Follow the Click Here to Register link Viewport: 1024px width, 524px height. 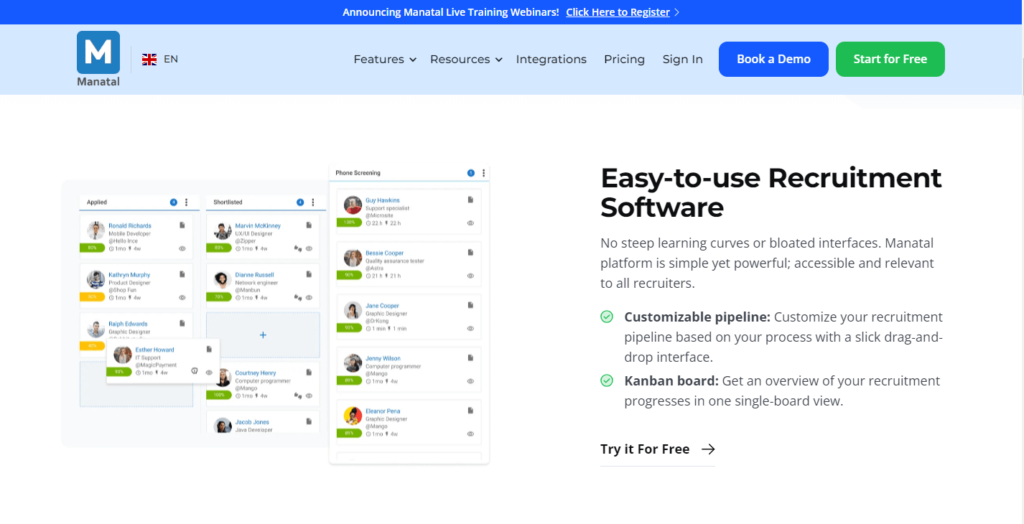(x=618, y=12)
